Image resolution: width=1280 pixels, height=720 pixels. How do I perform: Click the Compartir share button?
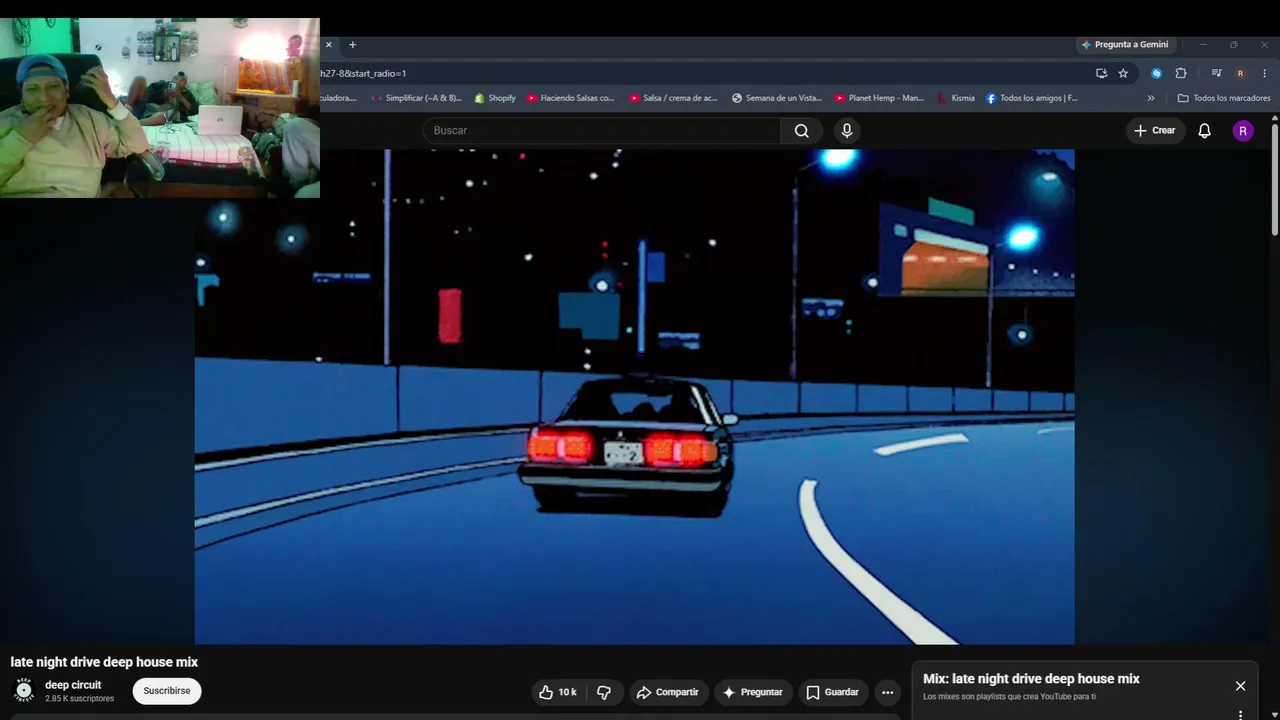pyautogui.click(x=668, y=692)
